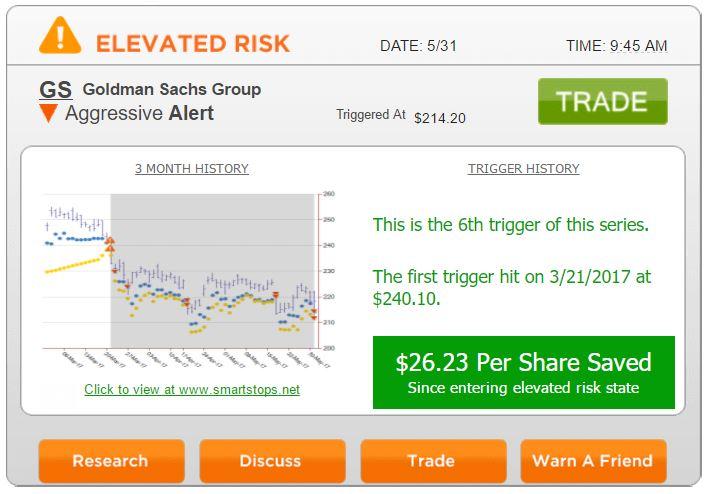Screen dimensions: 720x494
Task: Open the 3 Month History link
Action: click(192, 169)
